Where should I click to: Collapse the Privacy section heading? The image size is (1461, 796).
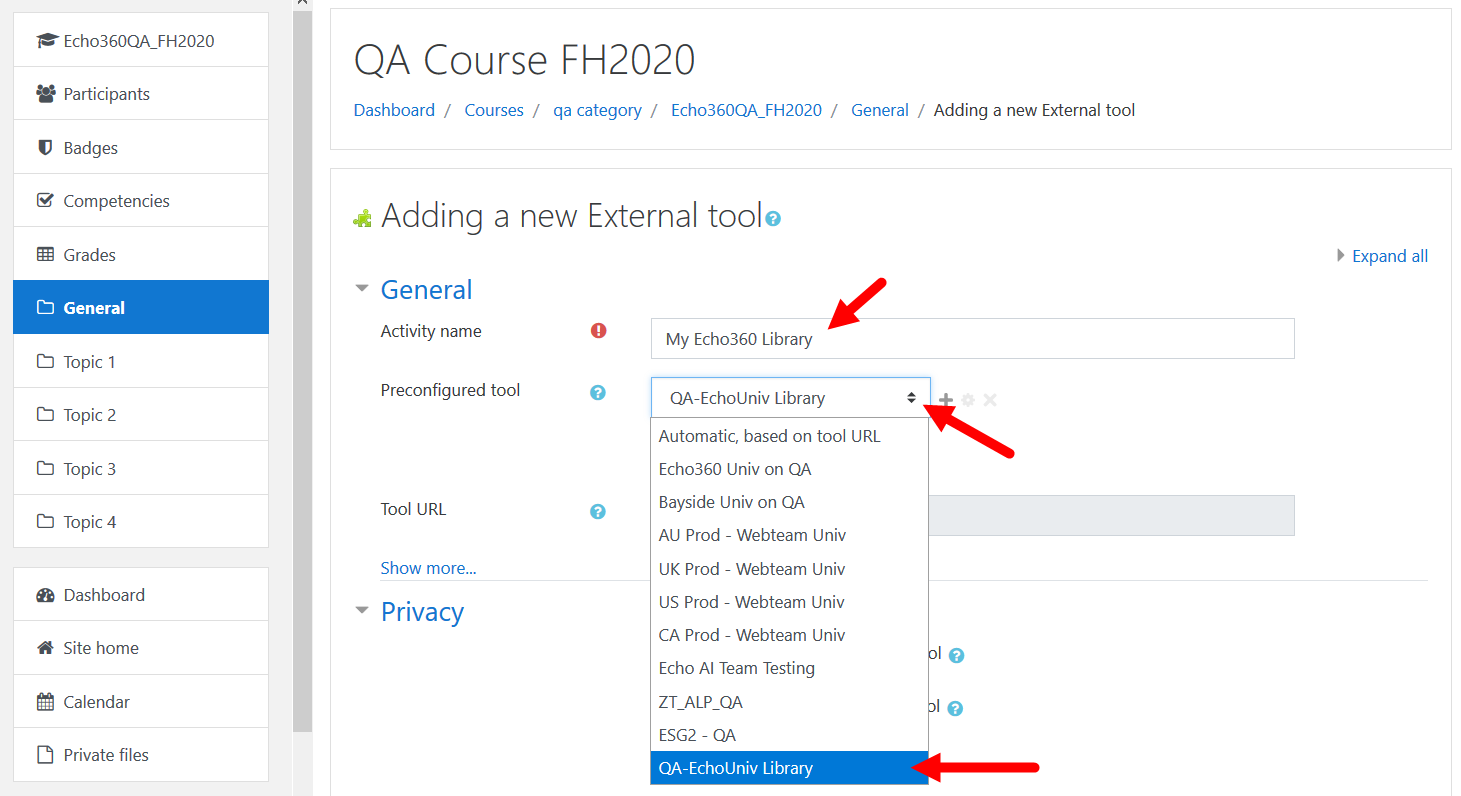point(422,612)
